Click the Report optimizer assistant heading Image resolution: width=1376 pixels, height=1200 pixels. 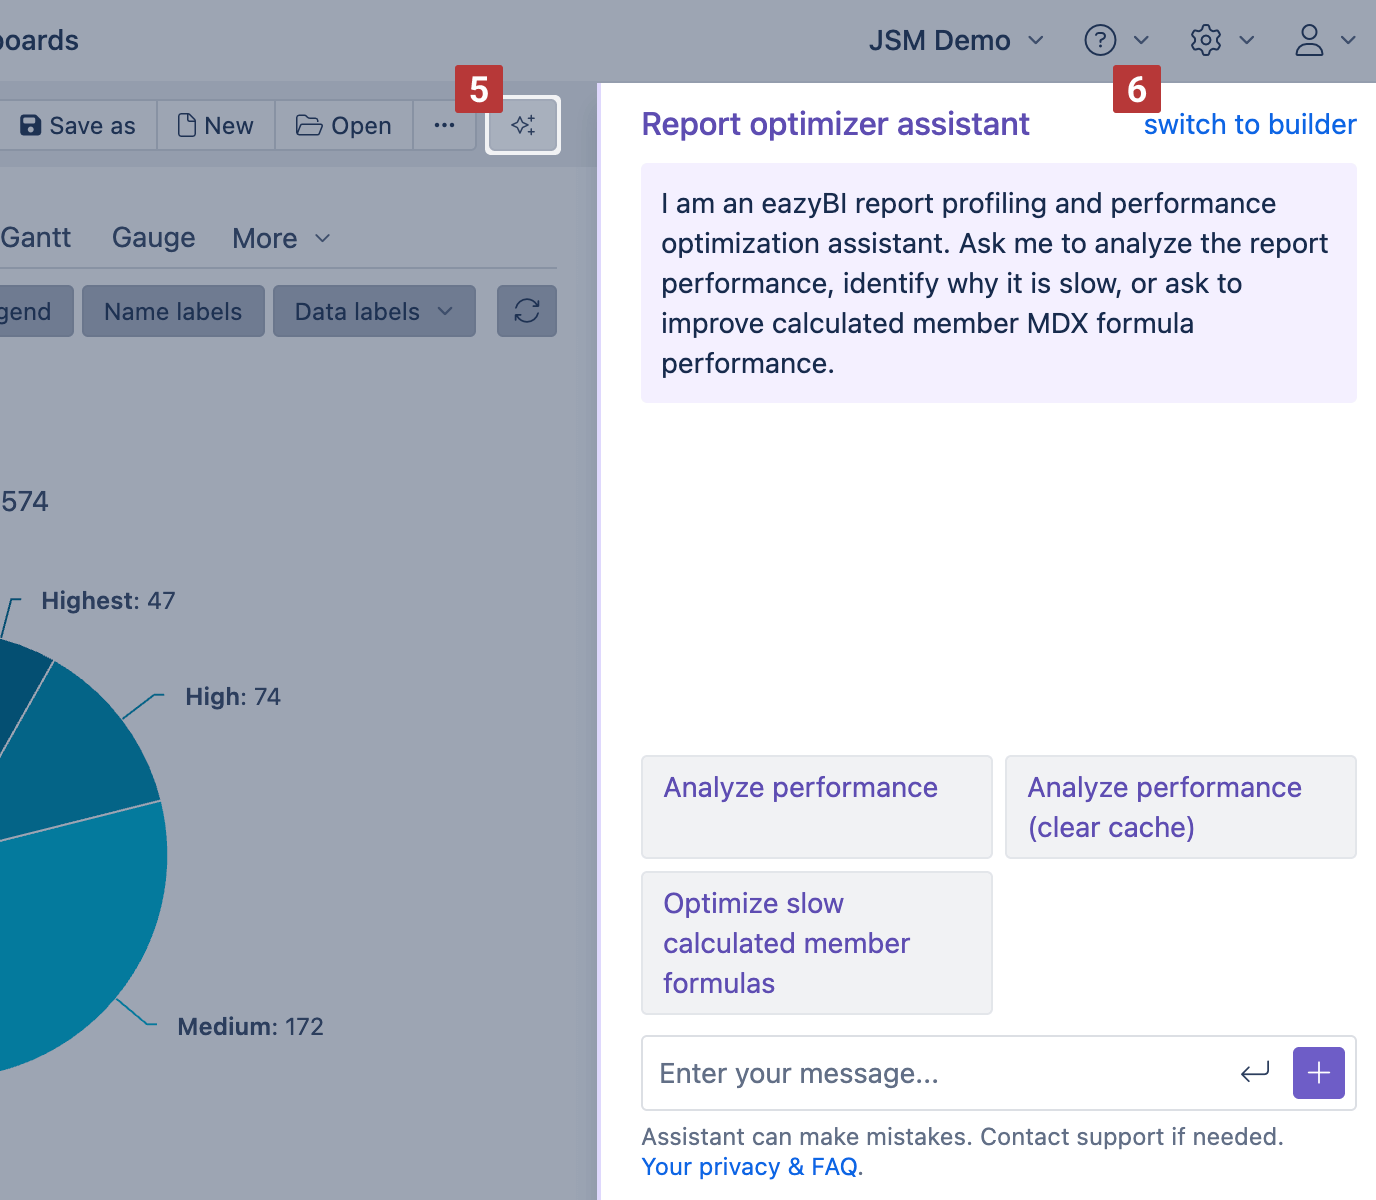835,124
